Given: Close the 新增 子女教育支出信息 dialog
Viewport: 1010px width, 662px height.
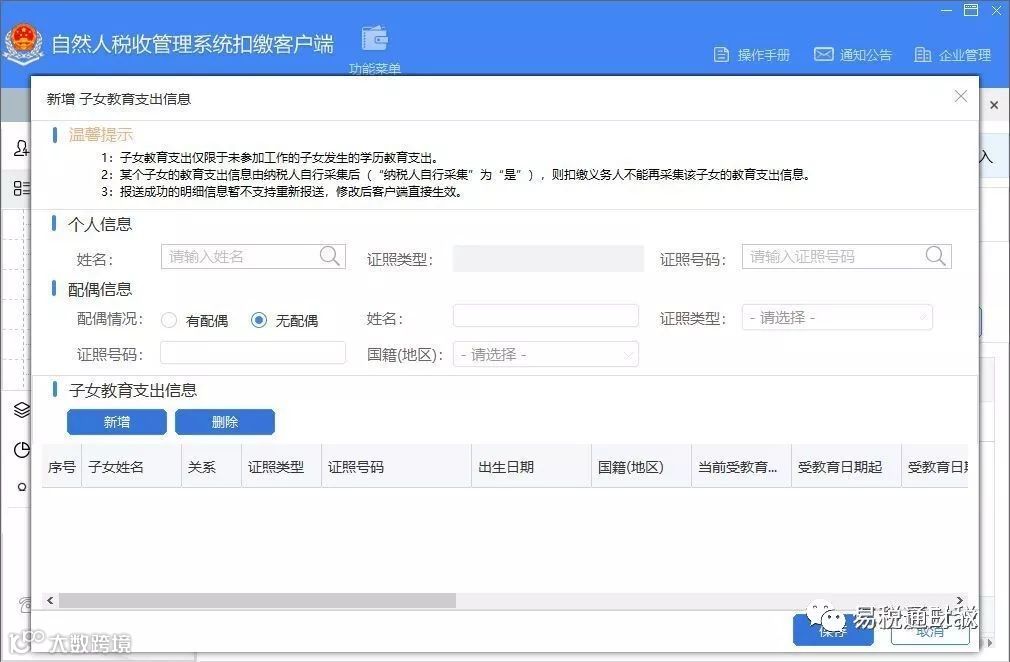Looking at the screenshot, I should [x=960, y=96].
